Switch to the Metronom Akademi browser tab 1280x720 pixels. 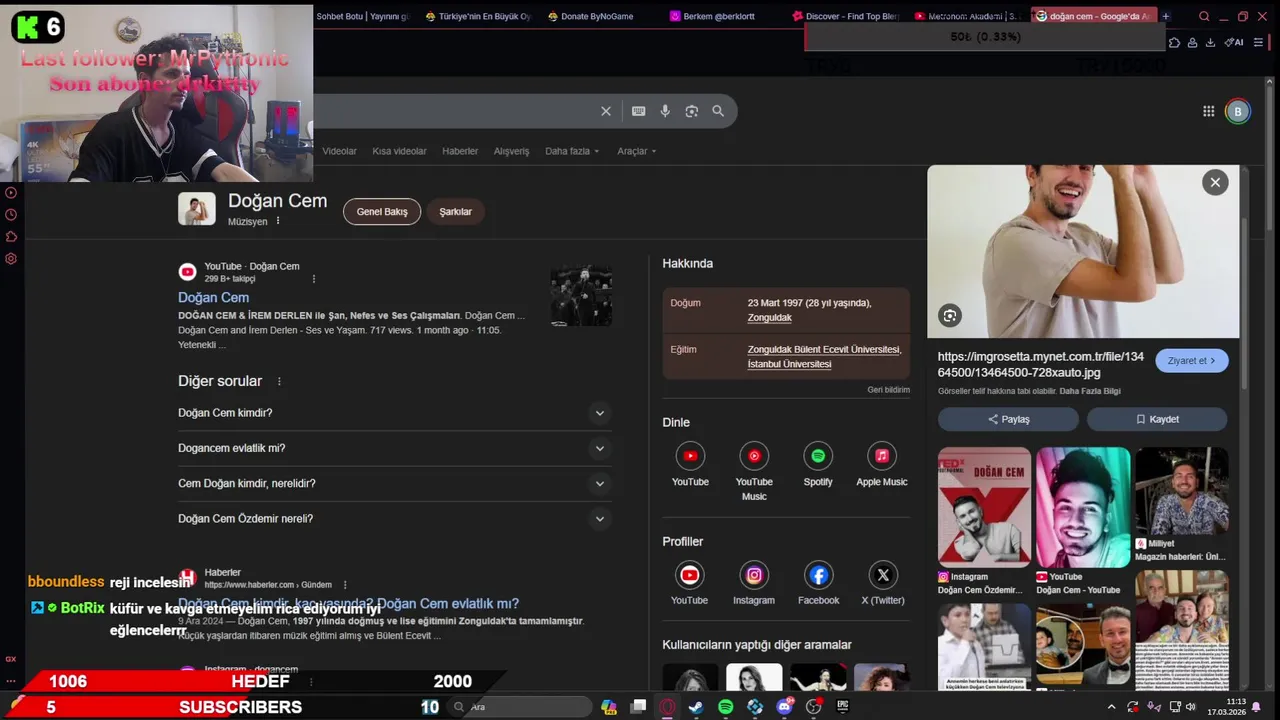[969, 16]
